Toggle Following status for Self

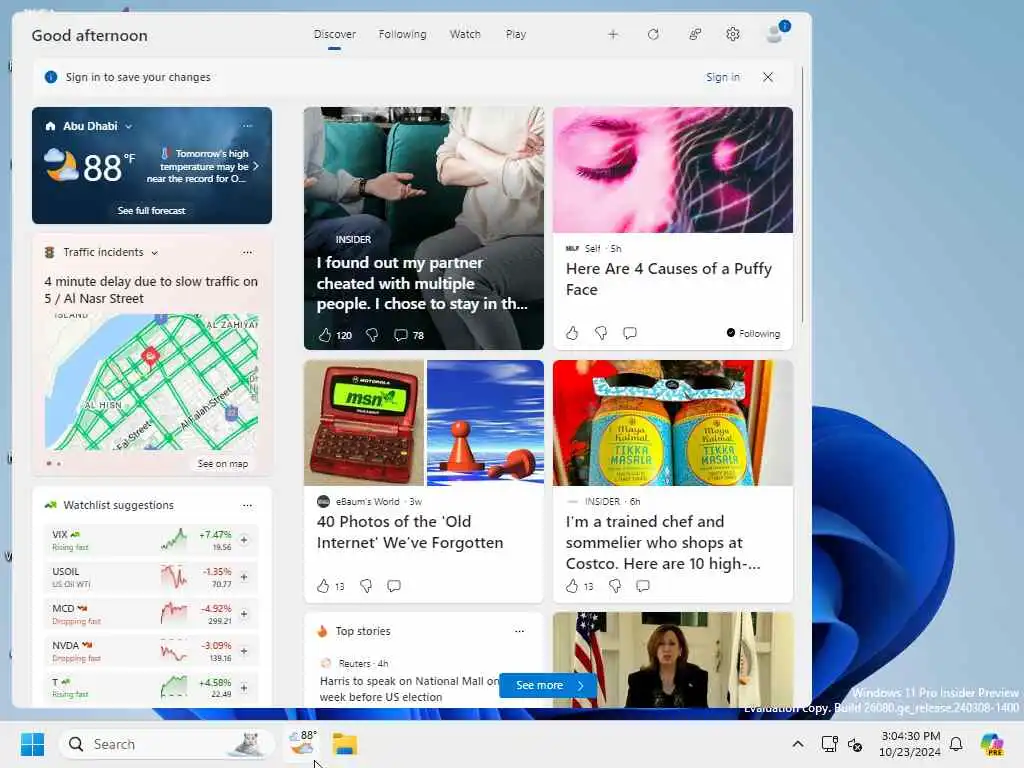(753, 333)
